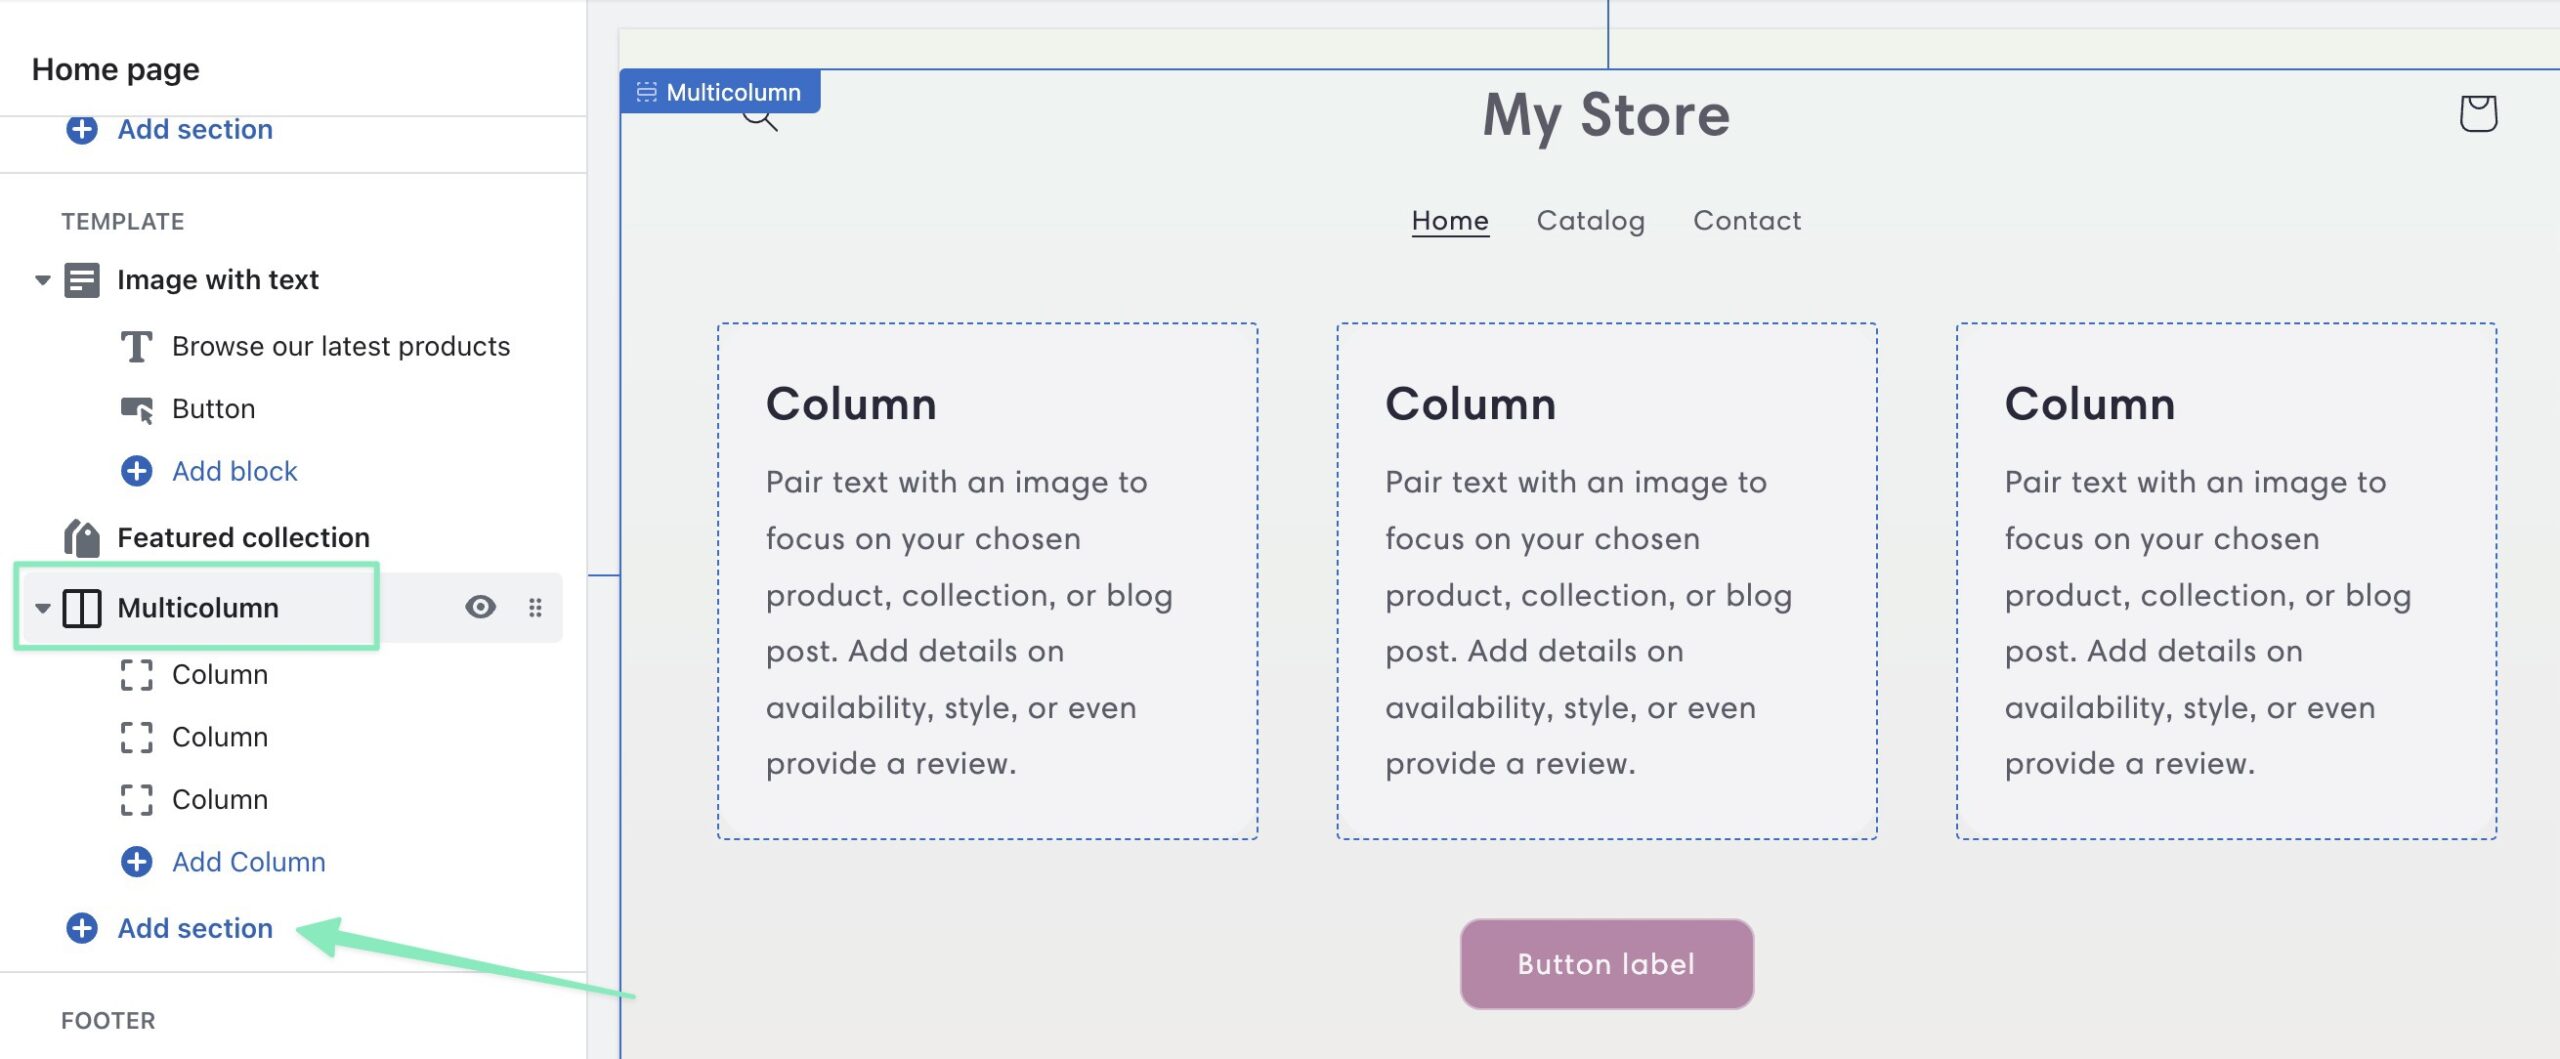Viewport: 2560px width, 1059px height.
Task: Click the text block T icon
Action: click(137, 347)
